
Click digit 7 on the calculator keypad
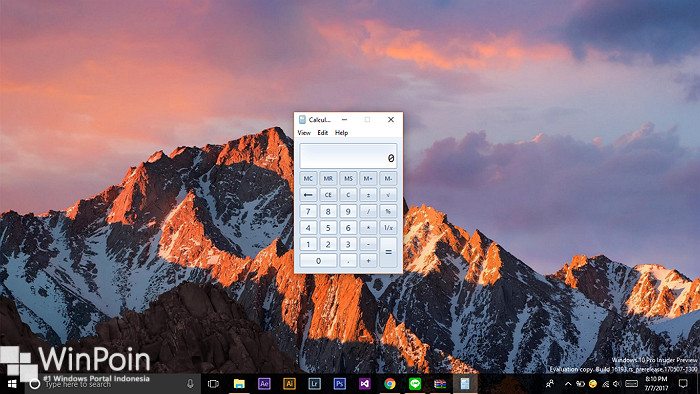coord(308,212)
